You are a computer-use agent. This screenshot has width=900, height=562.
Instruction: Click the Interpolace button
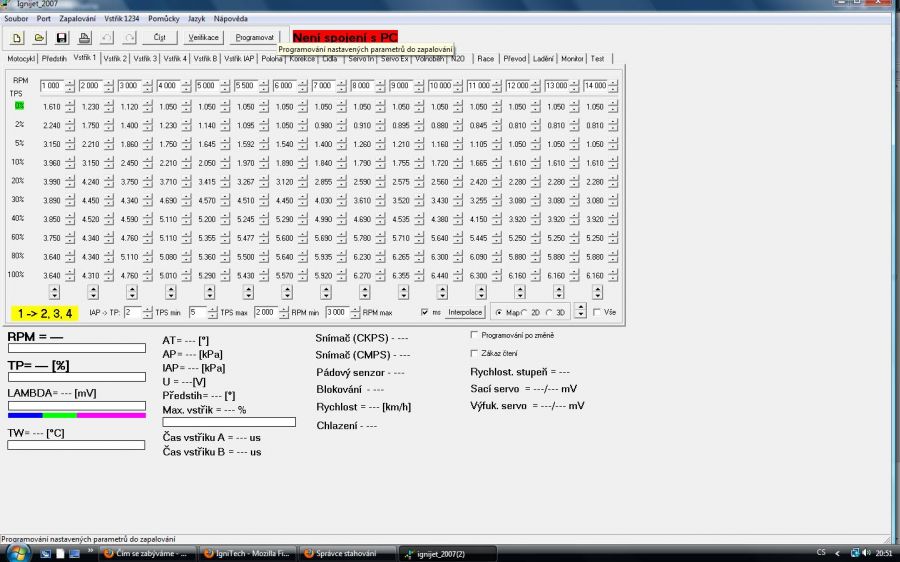click(464, 312)
